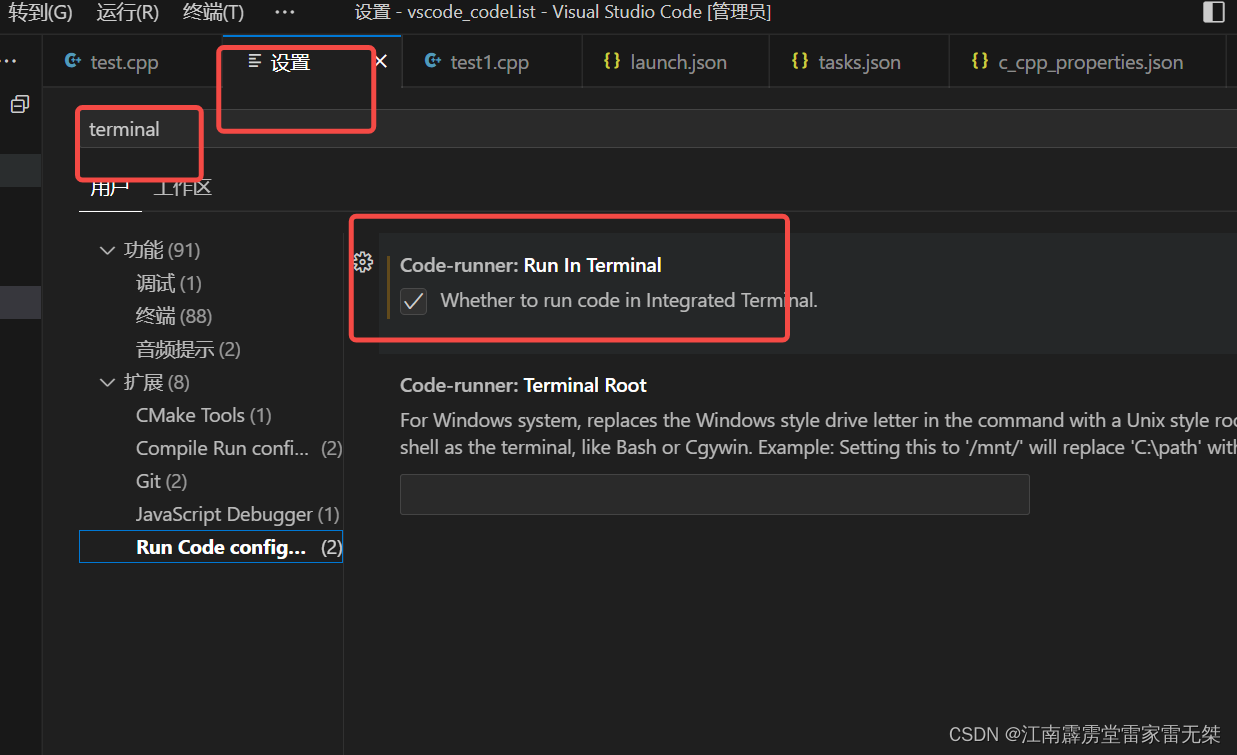Collapse the 功能 (91) tree section

pyautogui.click(x=107, y=250)
